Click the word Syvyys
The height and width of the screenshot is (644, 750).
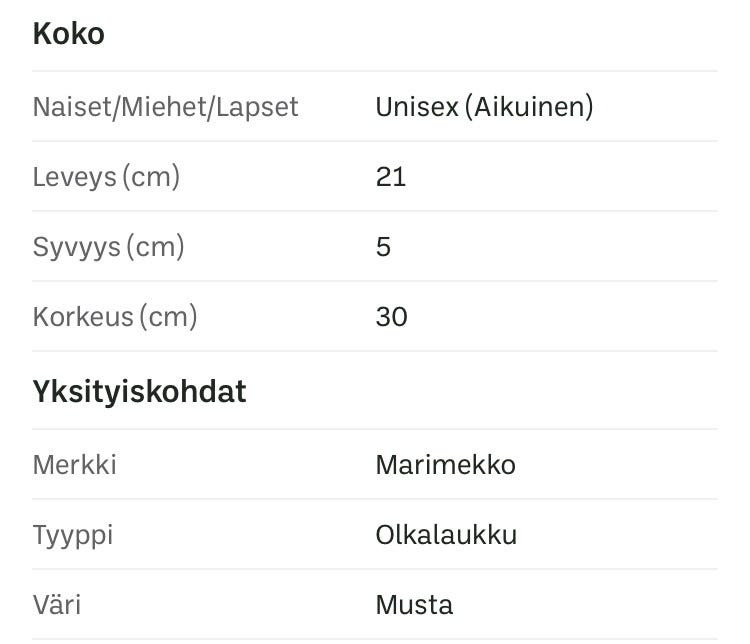tap(75, 247)
